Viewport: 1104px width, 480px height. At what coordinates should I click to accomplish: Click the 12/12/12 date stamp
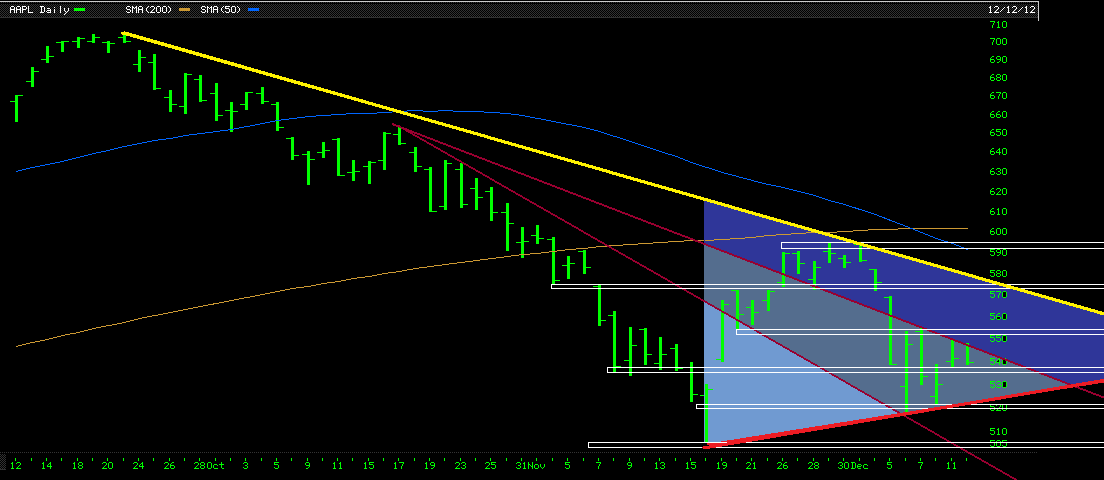pyautogui.click(x=1012, y=10)
